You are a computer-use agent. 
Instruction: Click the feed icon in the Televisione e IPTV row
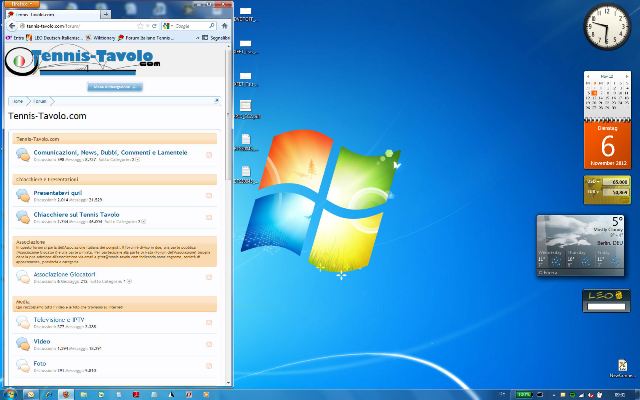click(x=209, y=322)
